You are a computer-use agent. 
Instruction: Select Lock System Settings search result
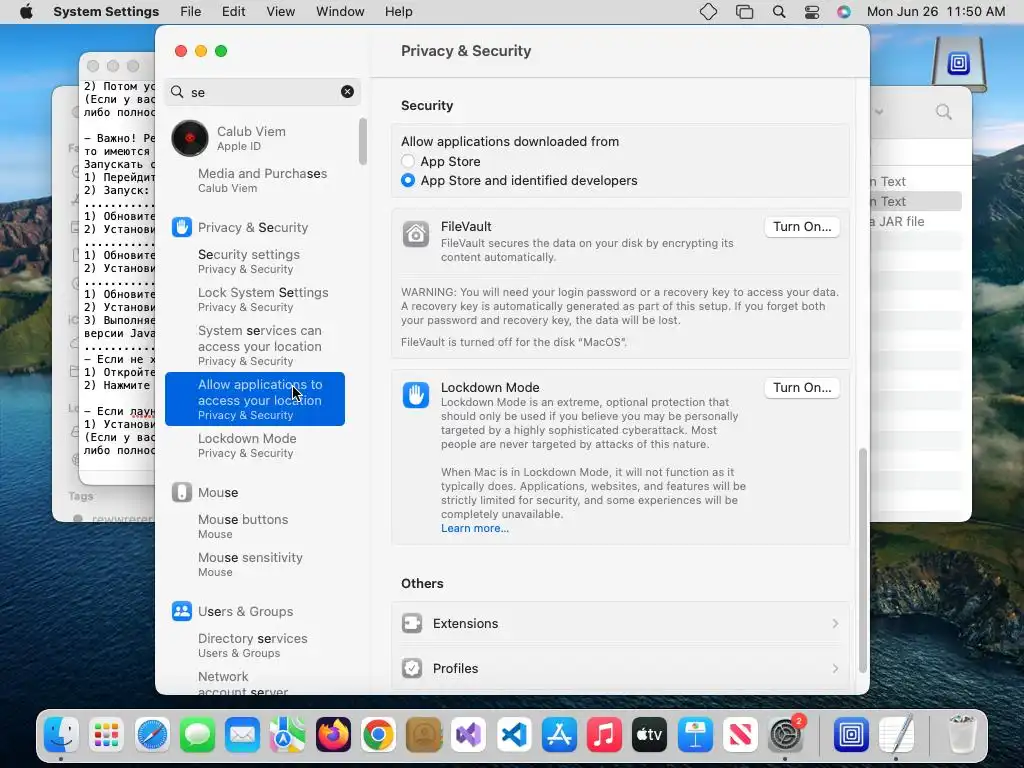coord(255,299)
